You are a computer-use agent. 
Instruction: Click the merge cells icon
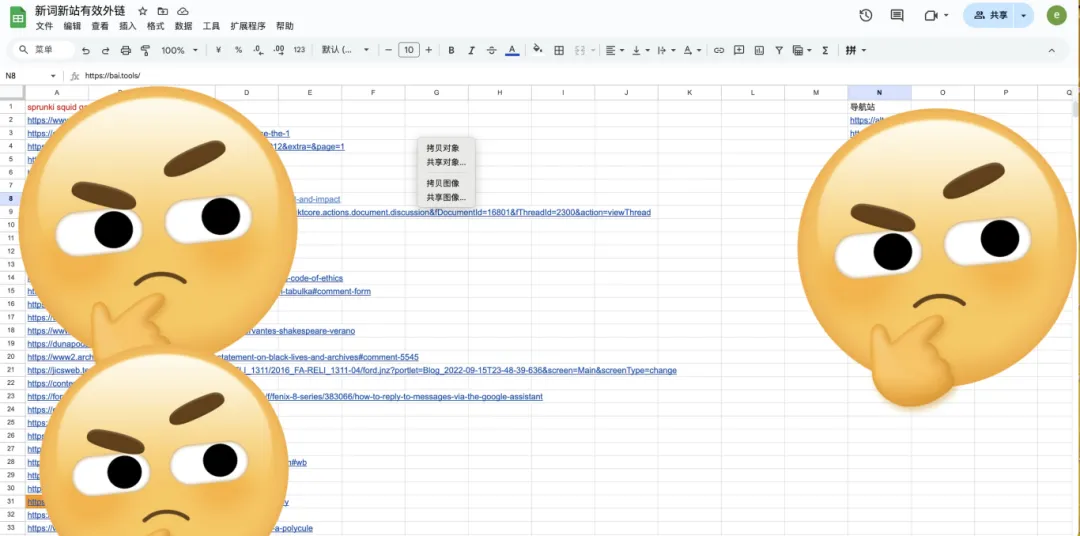(579, 50)
